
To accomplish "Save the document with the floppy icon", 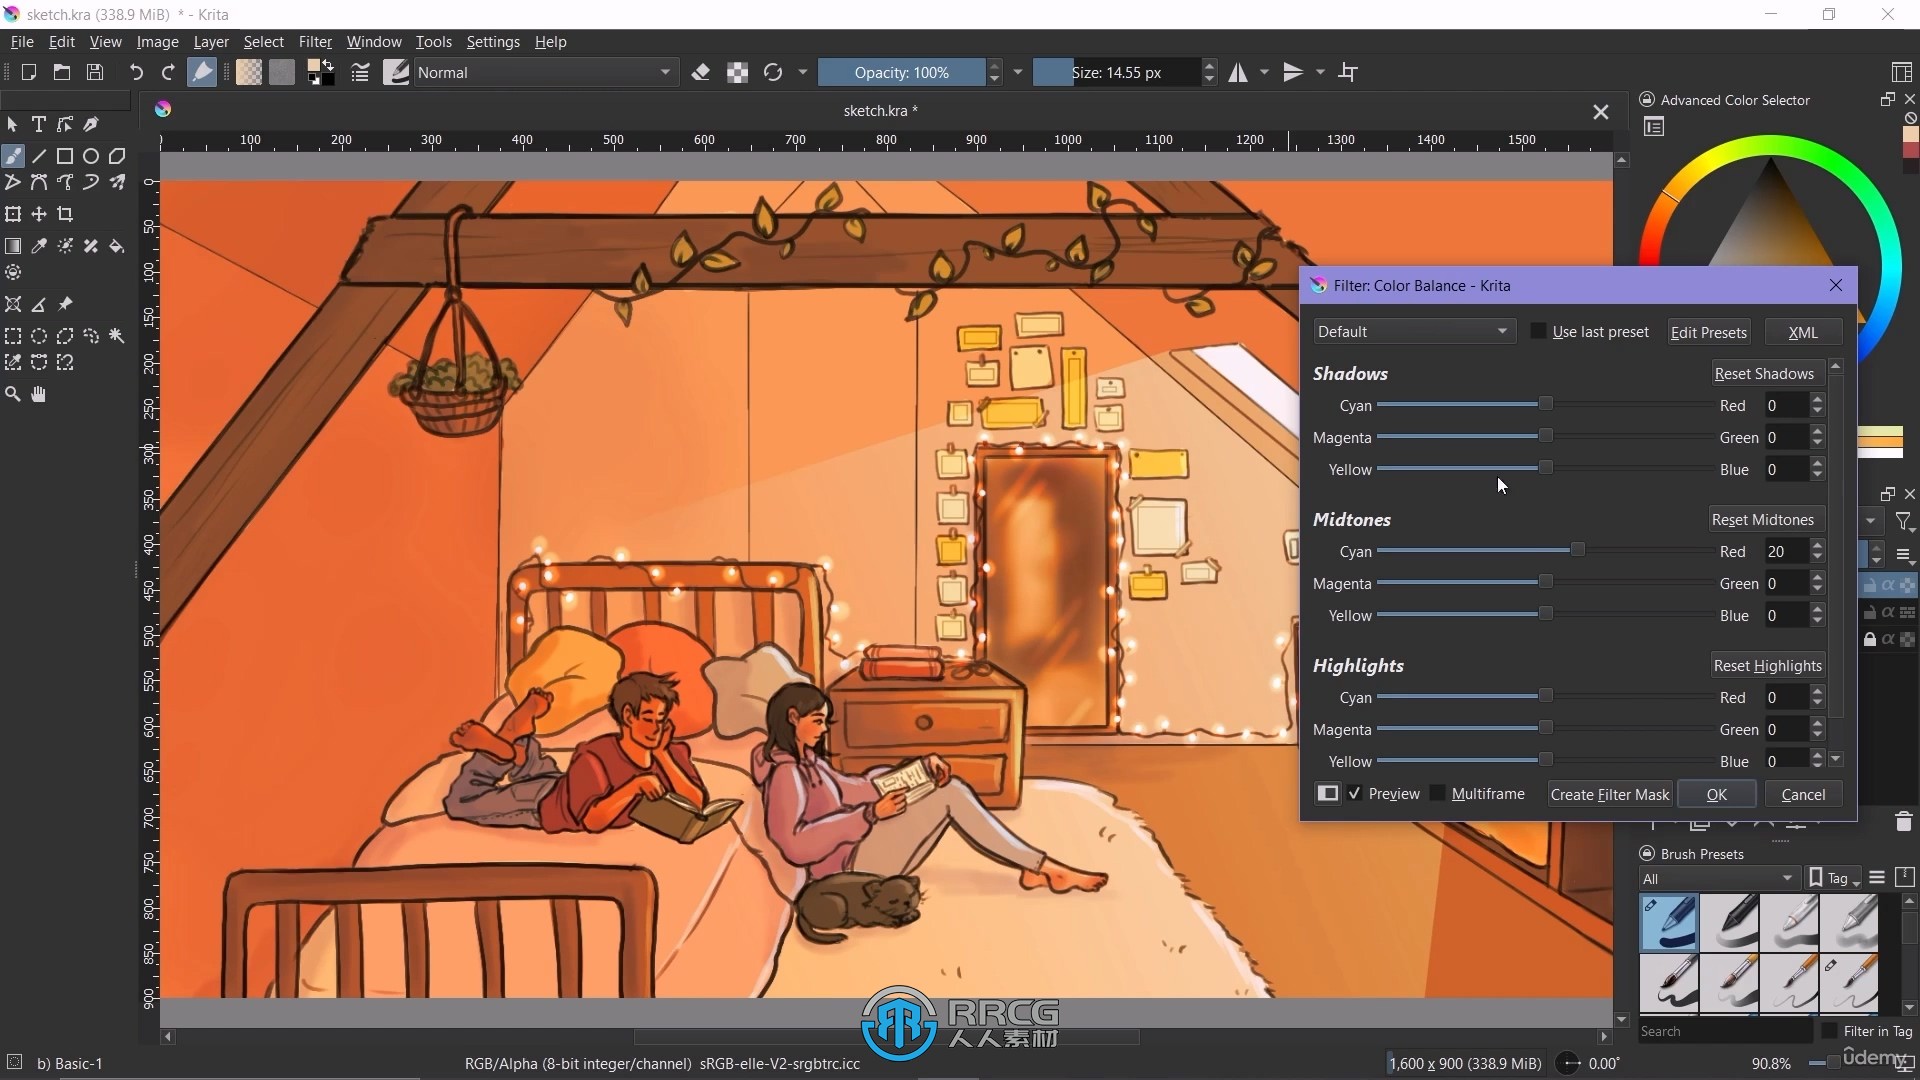I will pos(95,72).
